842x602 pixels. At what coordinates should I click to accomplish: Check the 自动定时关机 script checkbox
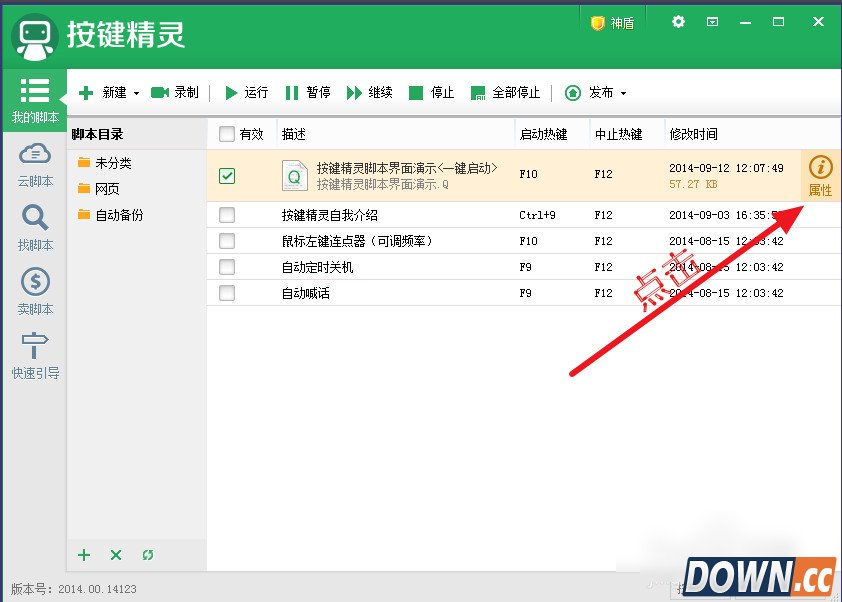coord(227,267)
